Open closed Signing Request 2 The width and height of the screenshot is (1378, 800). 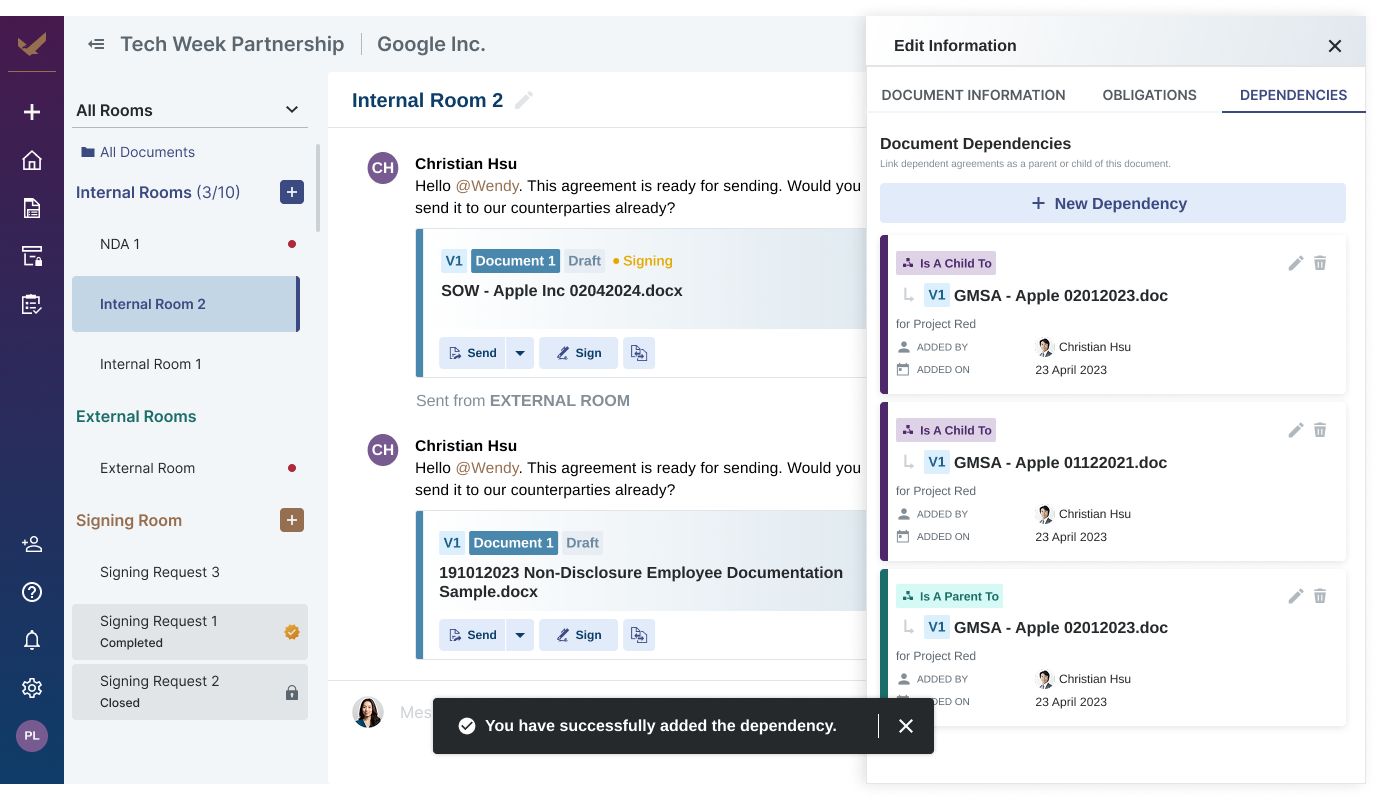click(x=190, y=692)
